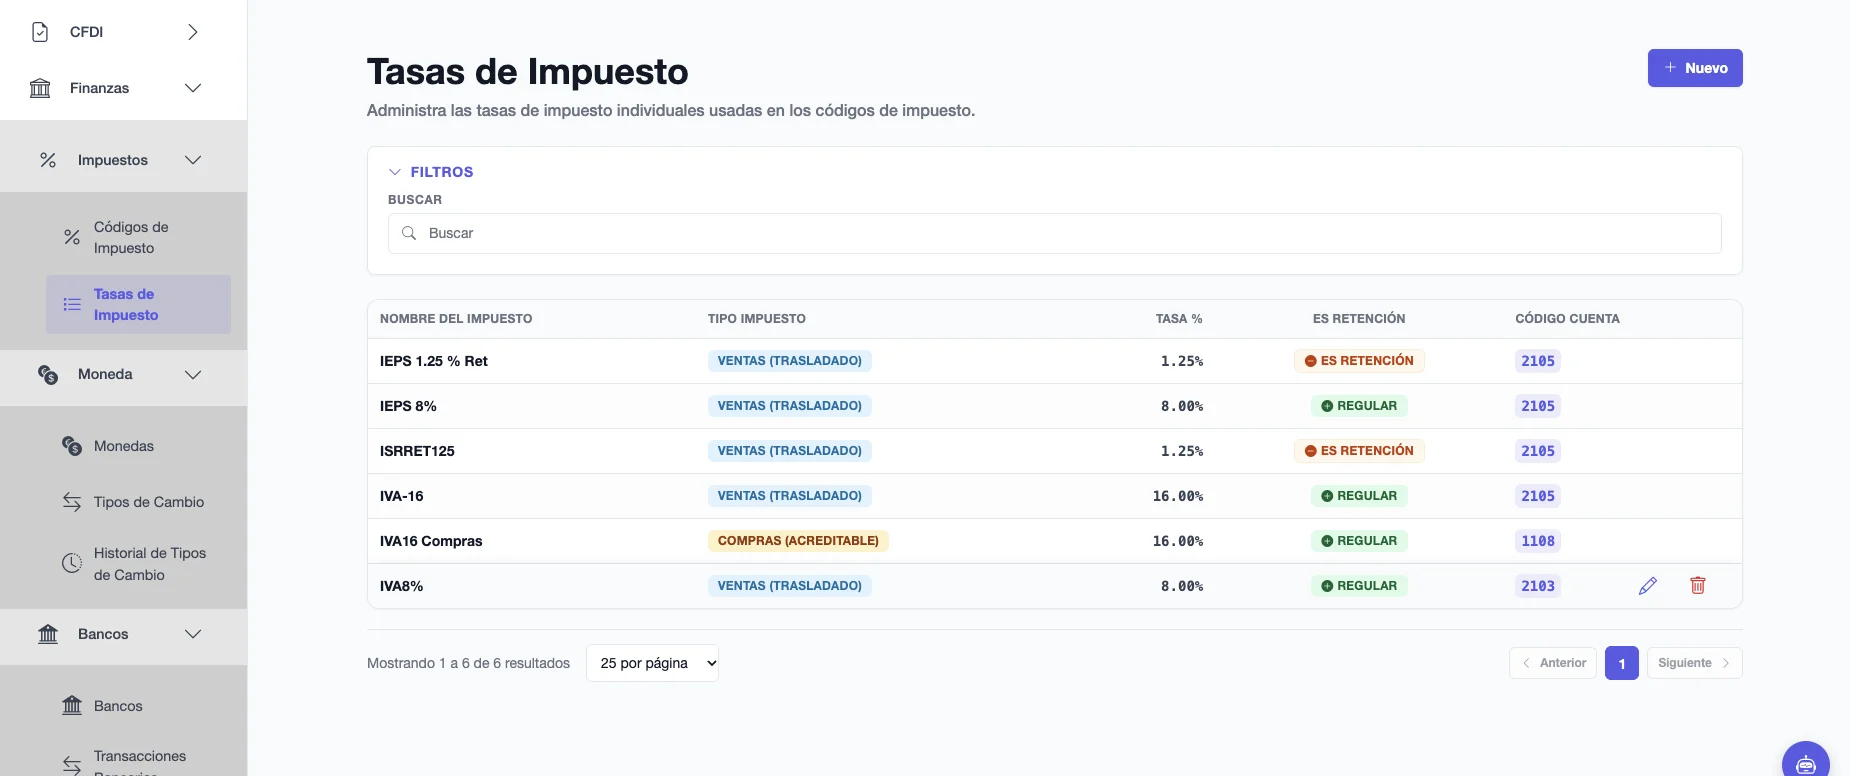This screenshot has width=1850, height=776.
Task: Select the IVA16 Compras tax name
Action: 431,541
